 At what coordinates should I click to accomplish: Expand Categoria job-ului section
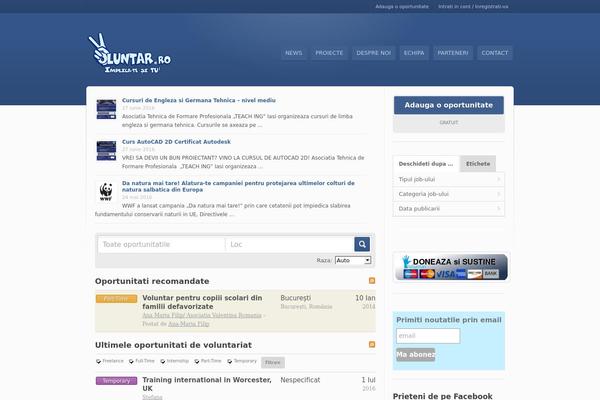pyautogui.click(x=448, y=194)
